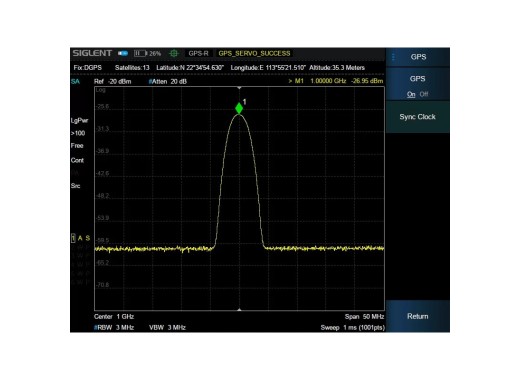Click the SIGLENT logo in the top bar

click(92, 53)
